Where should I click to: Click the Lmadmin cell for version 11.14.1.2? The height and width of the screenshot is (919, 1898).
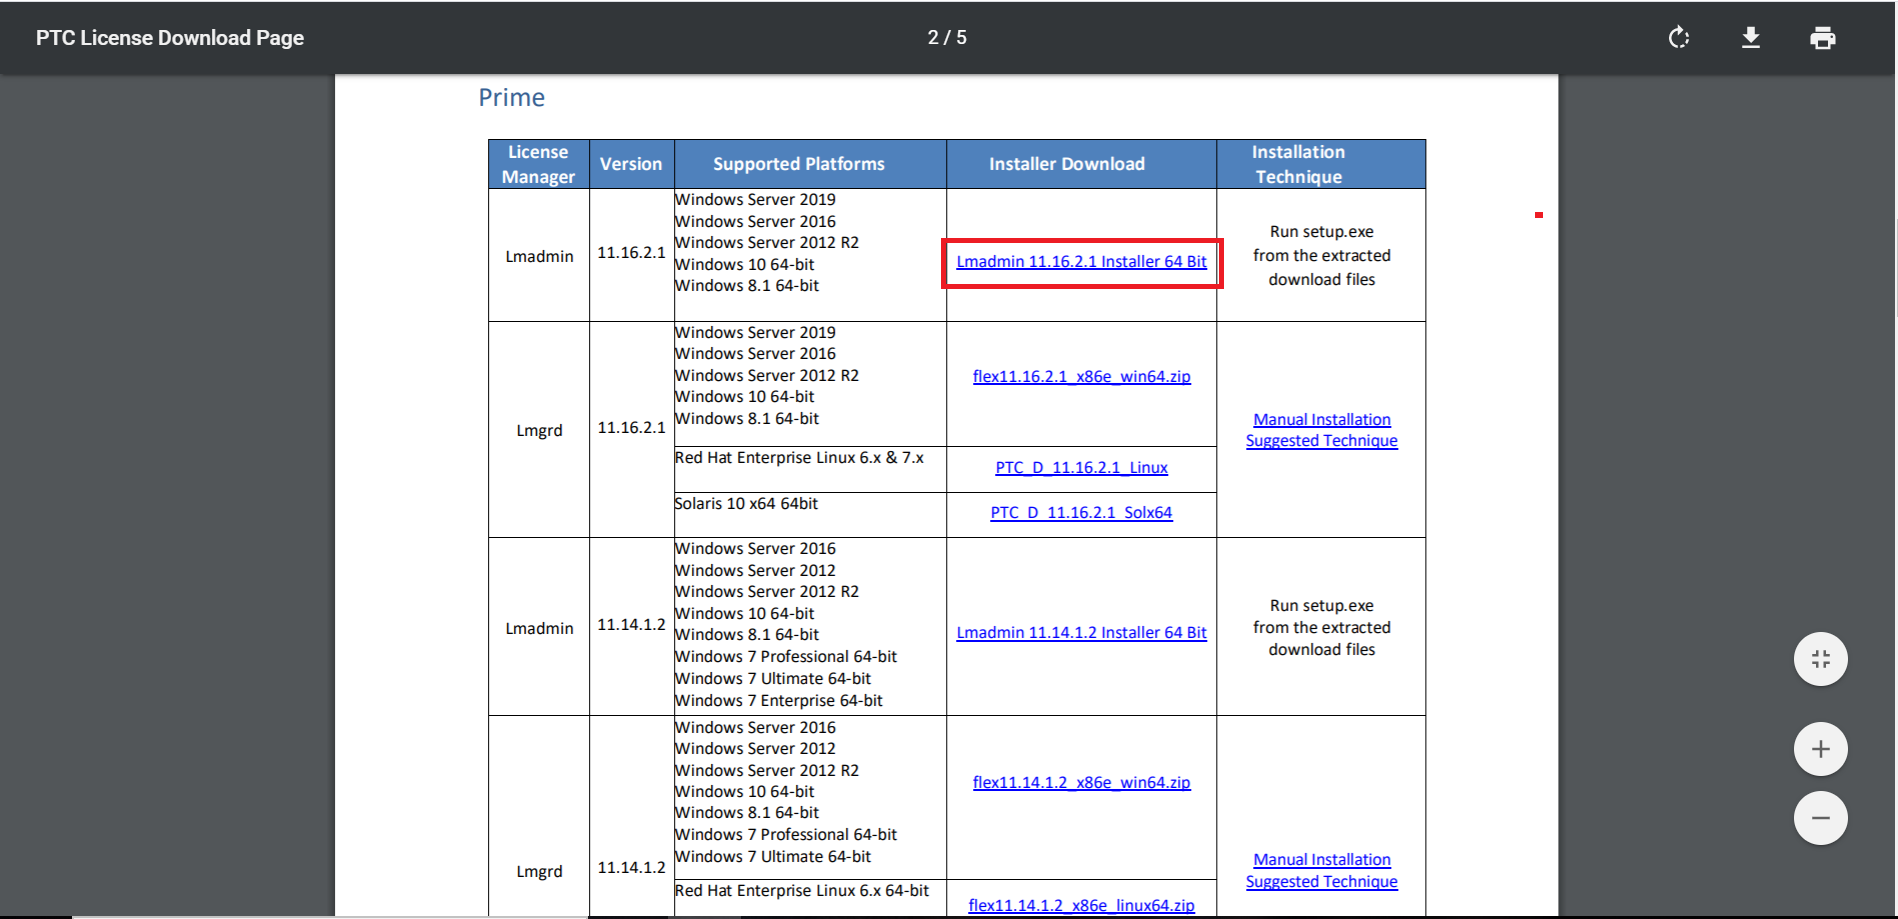pyautogui.click(x=539, y=629)
